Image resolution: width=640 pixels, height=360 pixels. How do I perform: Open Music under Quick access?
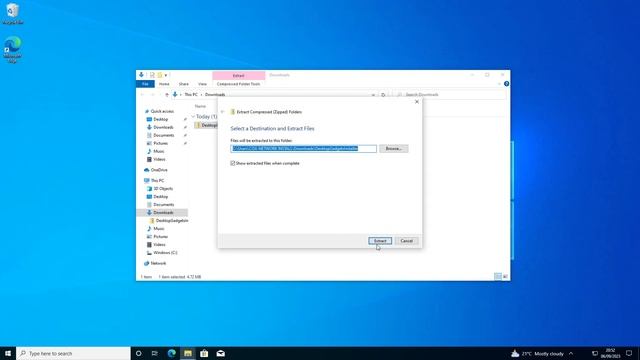click(x=158, y=151)
